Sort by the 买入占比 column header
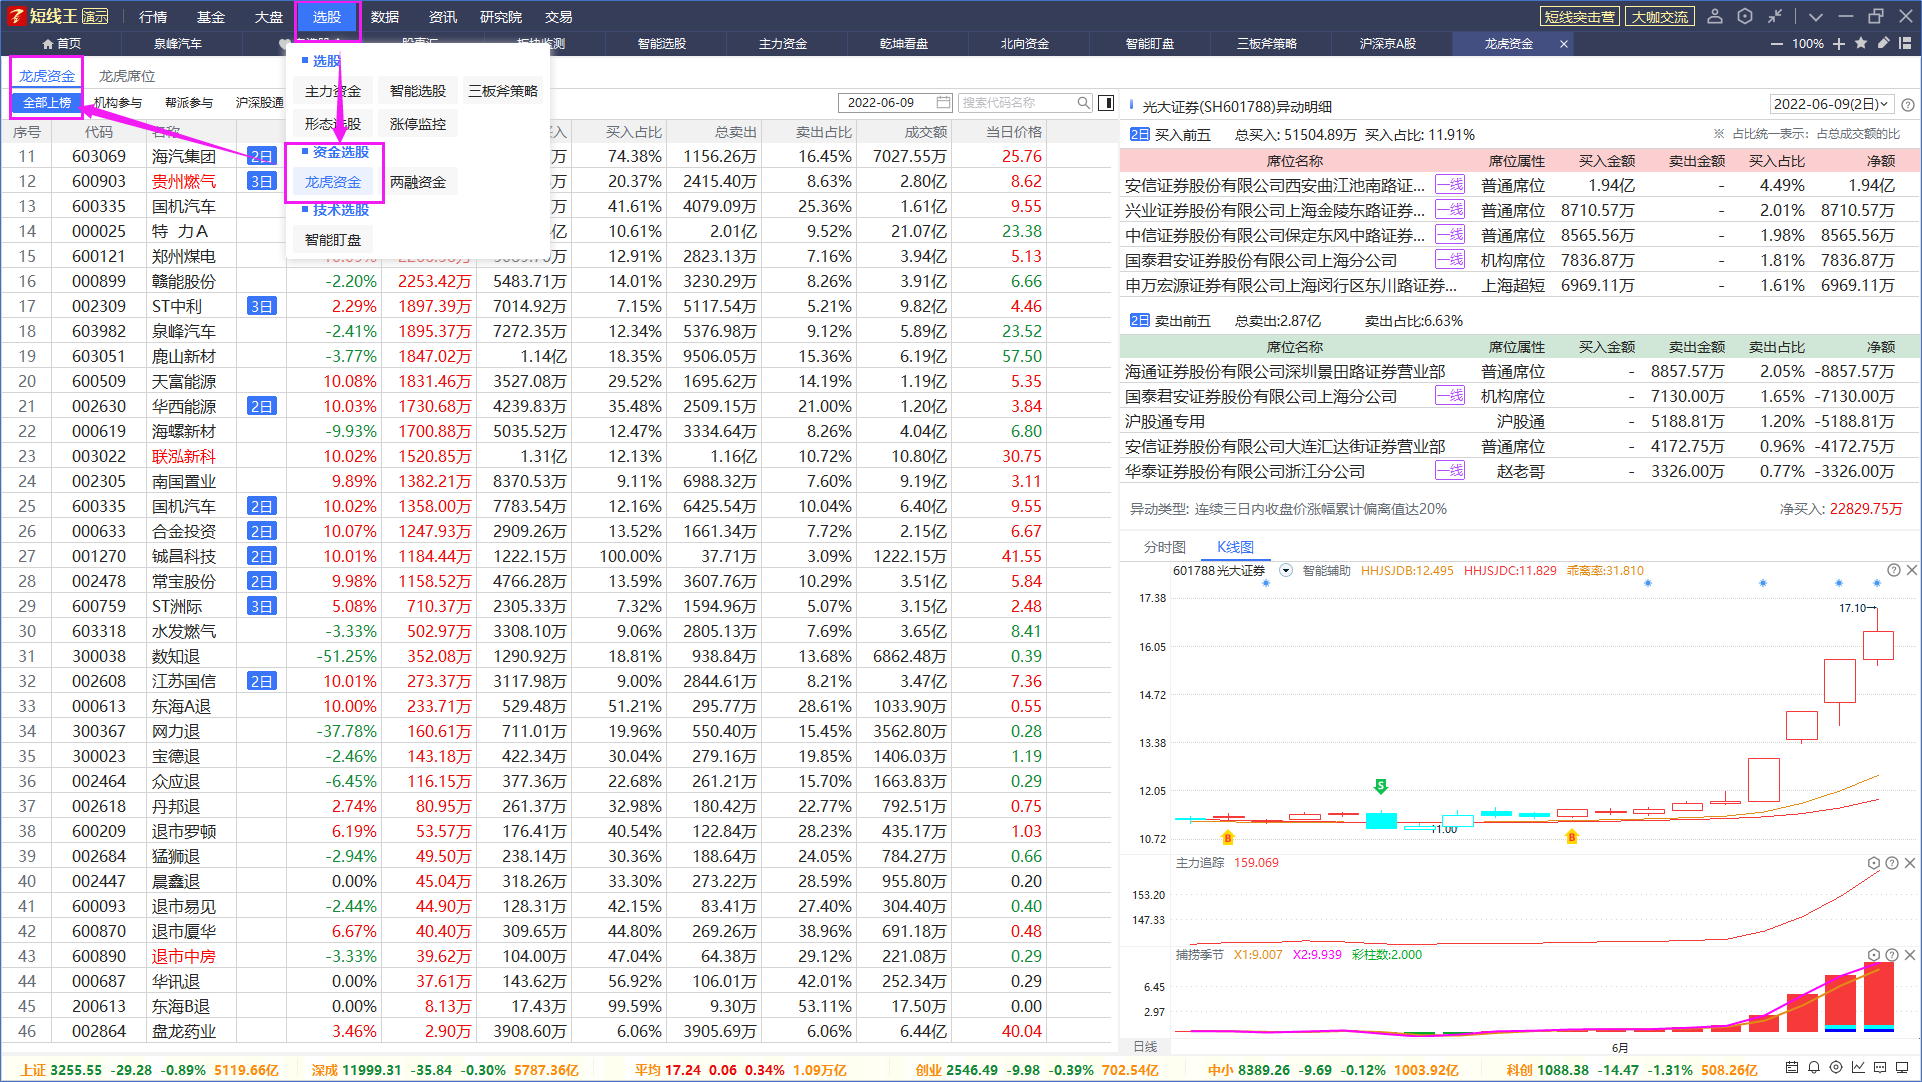1922x1082 pixels. tap(634, 132)
